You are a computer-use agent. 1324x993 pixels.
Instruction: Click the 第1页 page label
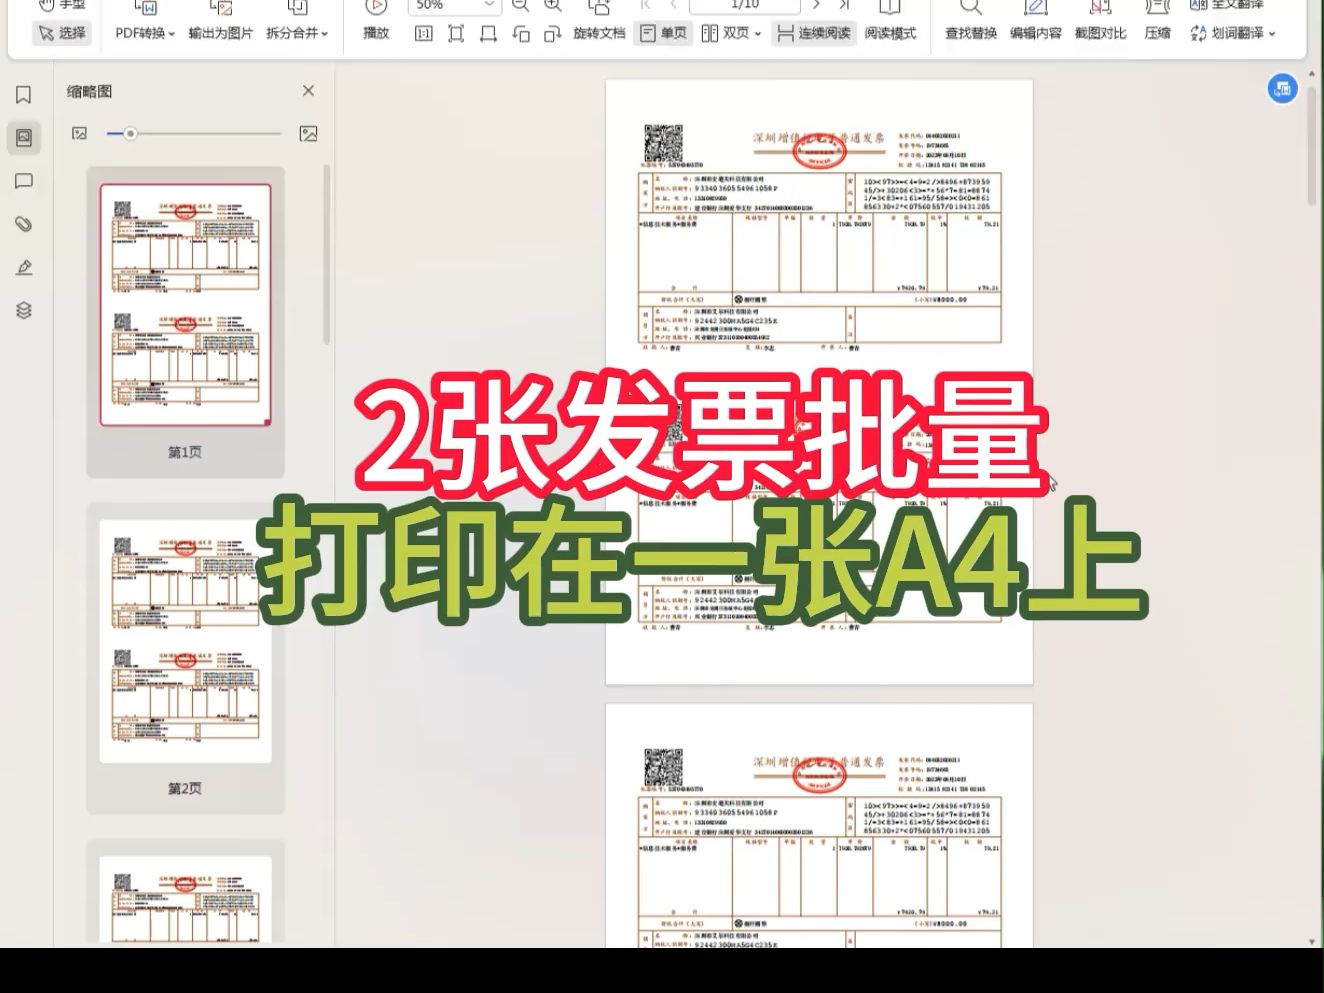185,452
